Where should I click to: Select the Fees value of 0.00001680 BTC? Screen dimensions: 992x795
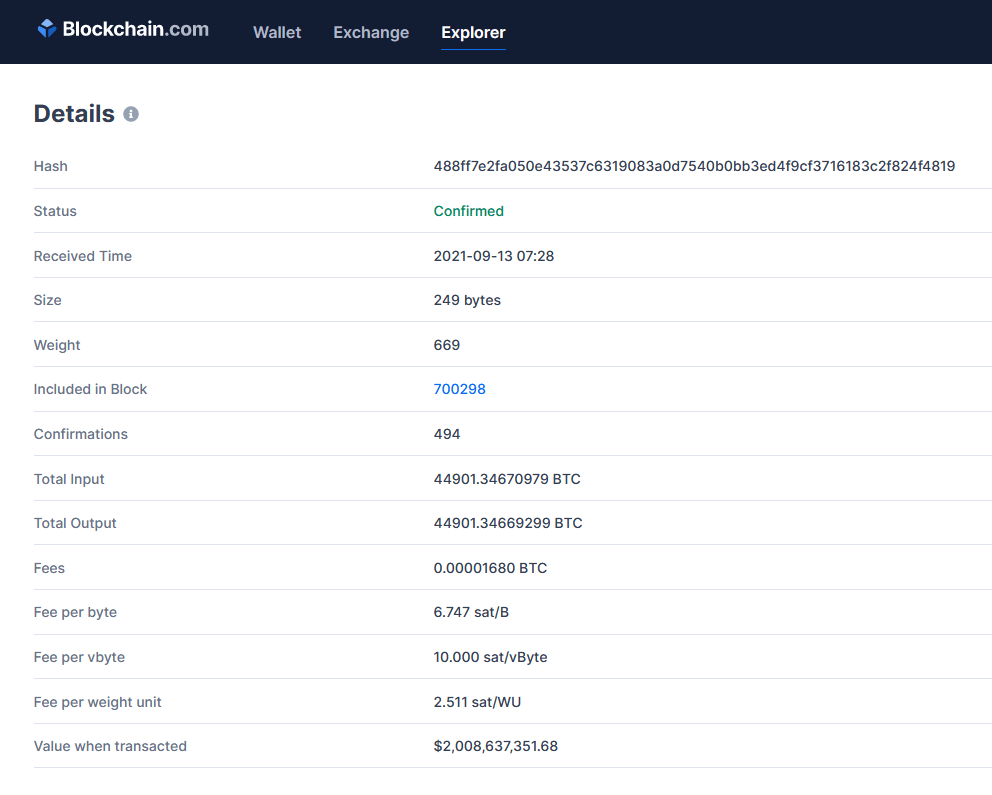[489, 567]
